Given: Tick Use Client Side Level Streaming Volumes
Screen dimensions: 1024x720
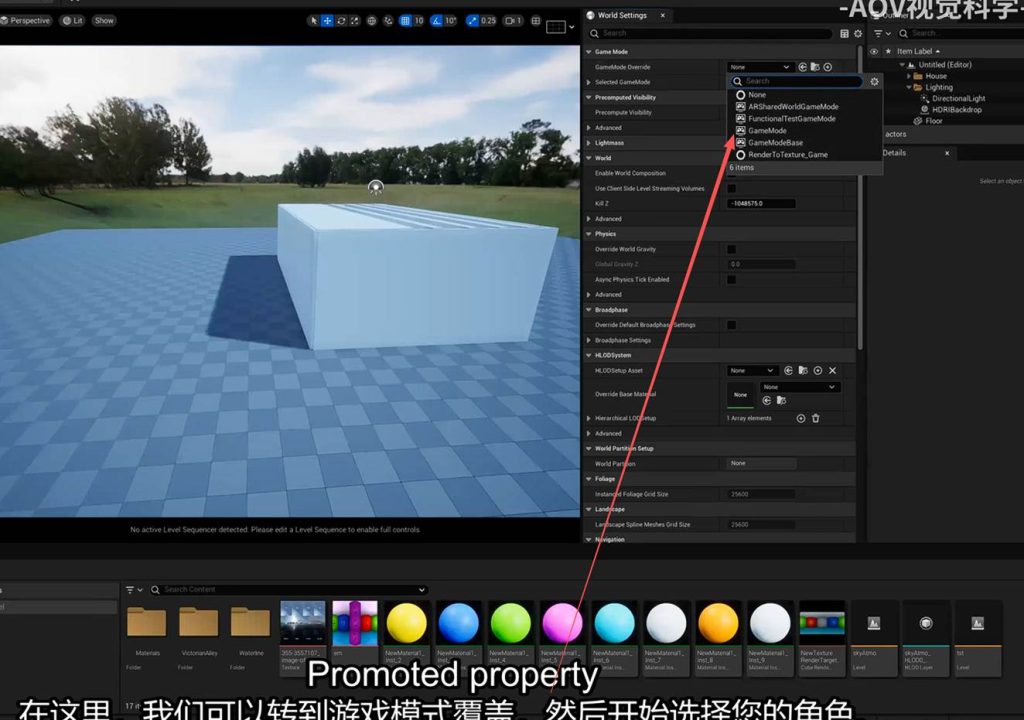Looking at the screenshot, I should click(x=731, y=188).
